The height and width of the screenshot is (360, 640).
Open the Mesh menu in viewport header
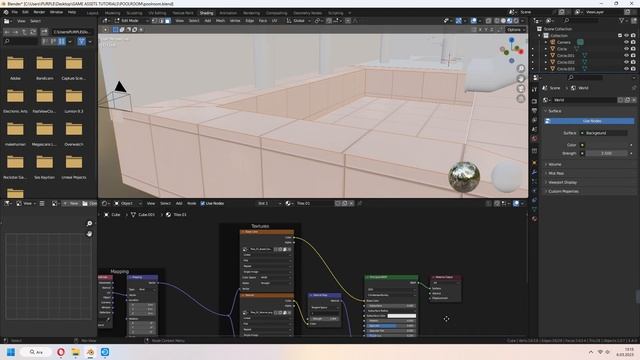tap(220, 20)
